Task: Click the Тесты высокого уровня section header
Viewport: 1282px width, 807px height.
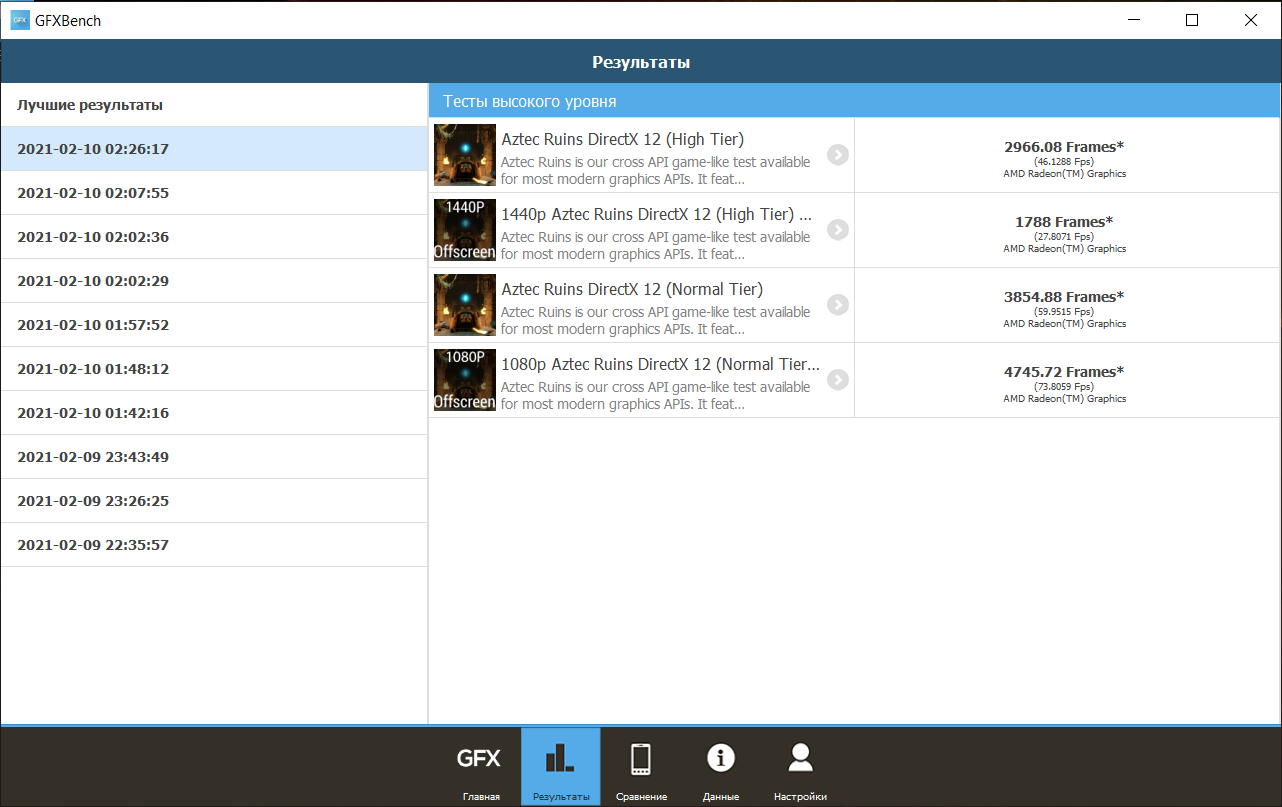Action: tap(855, 101)
